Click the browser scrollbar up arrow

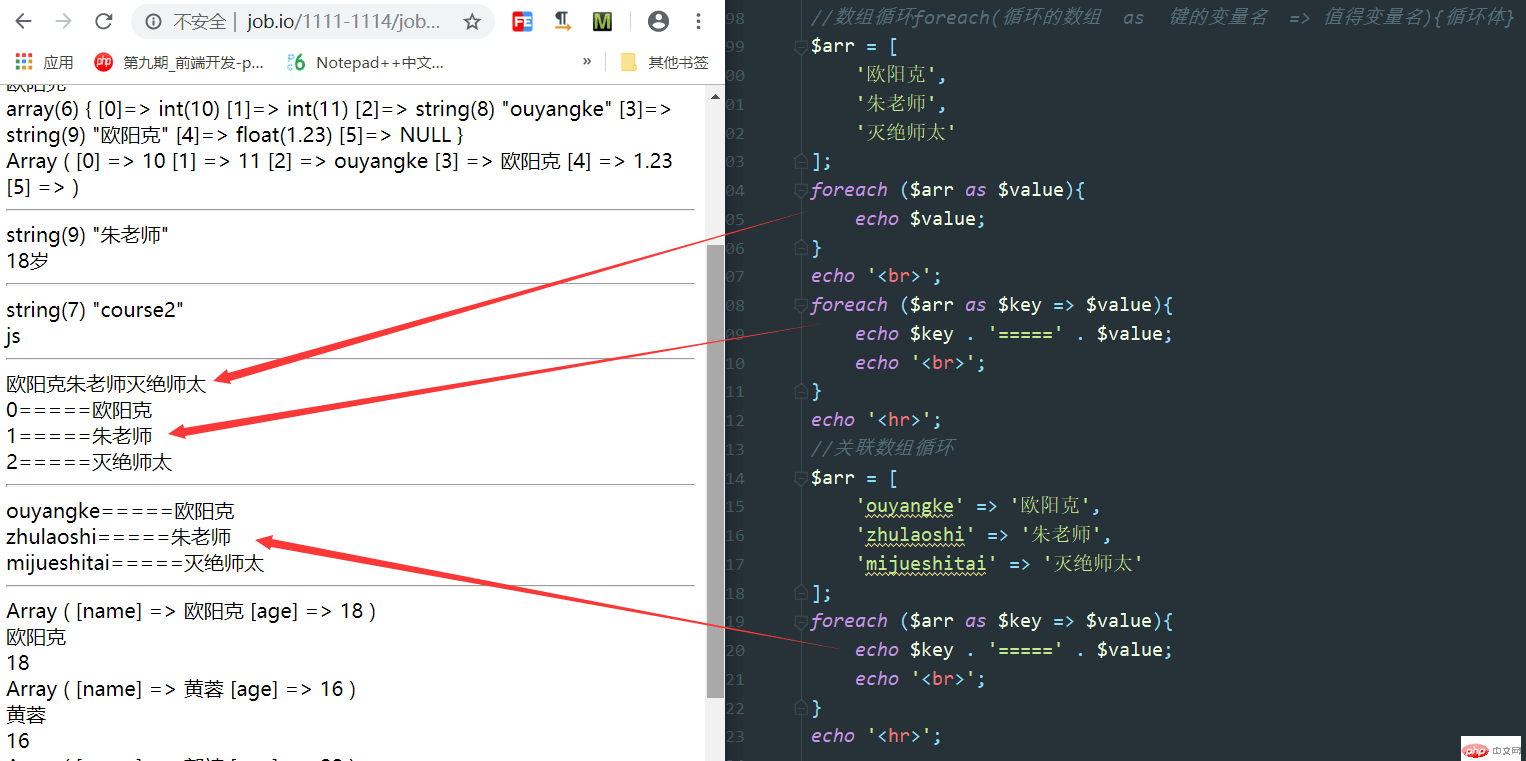click(x=714, y=96)
